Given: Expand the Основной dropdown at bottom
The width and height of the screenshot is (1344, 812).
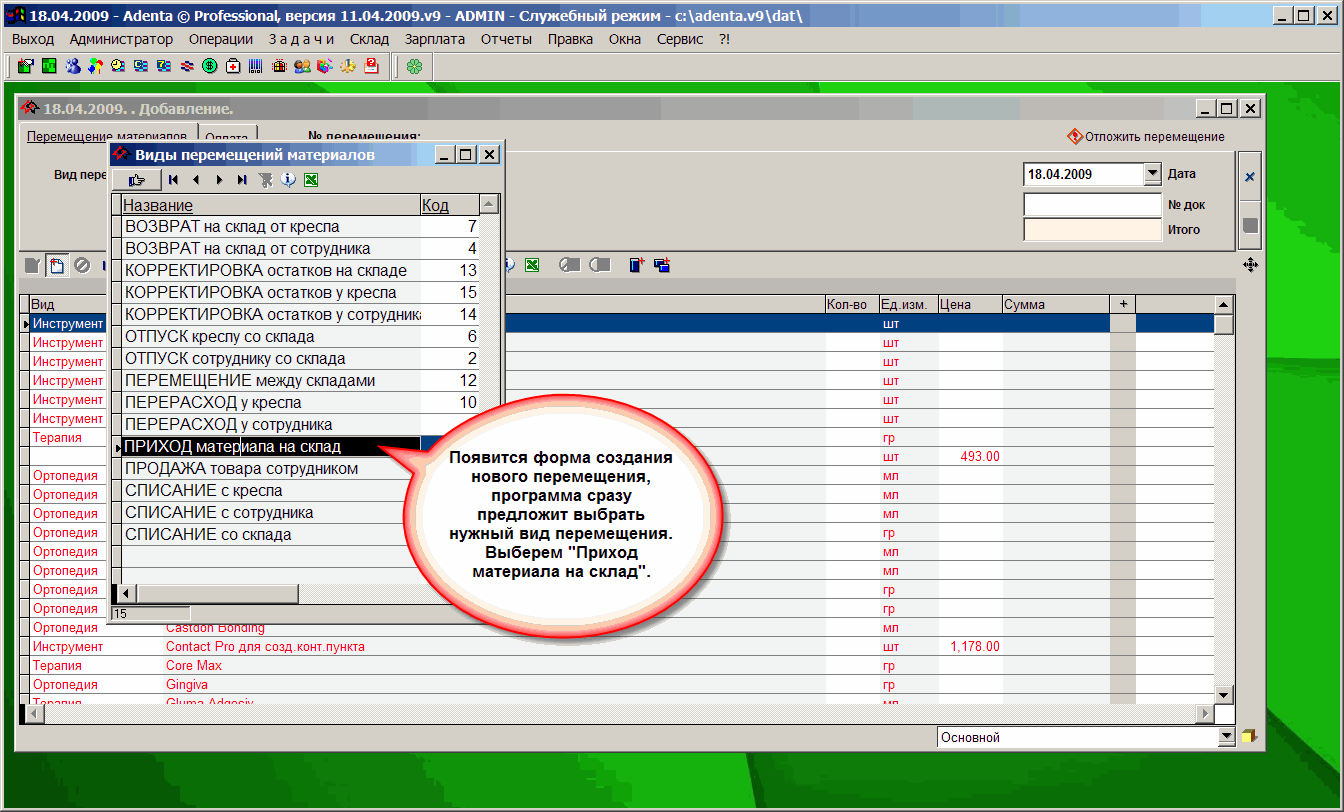Looking at the screenshot, I should point(1227,737).
